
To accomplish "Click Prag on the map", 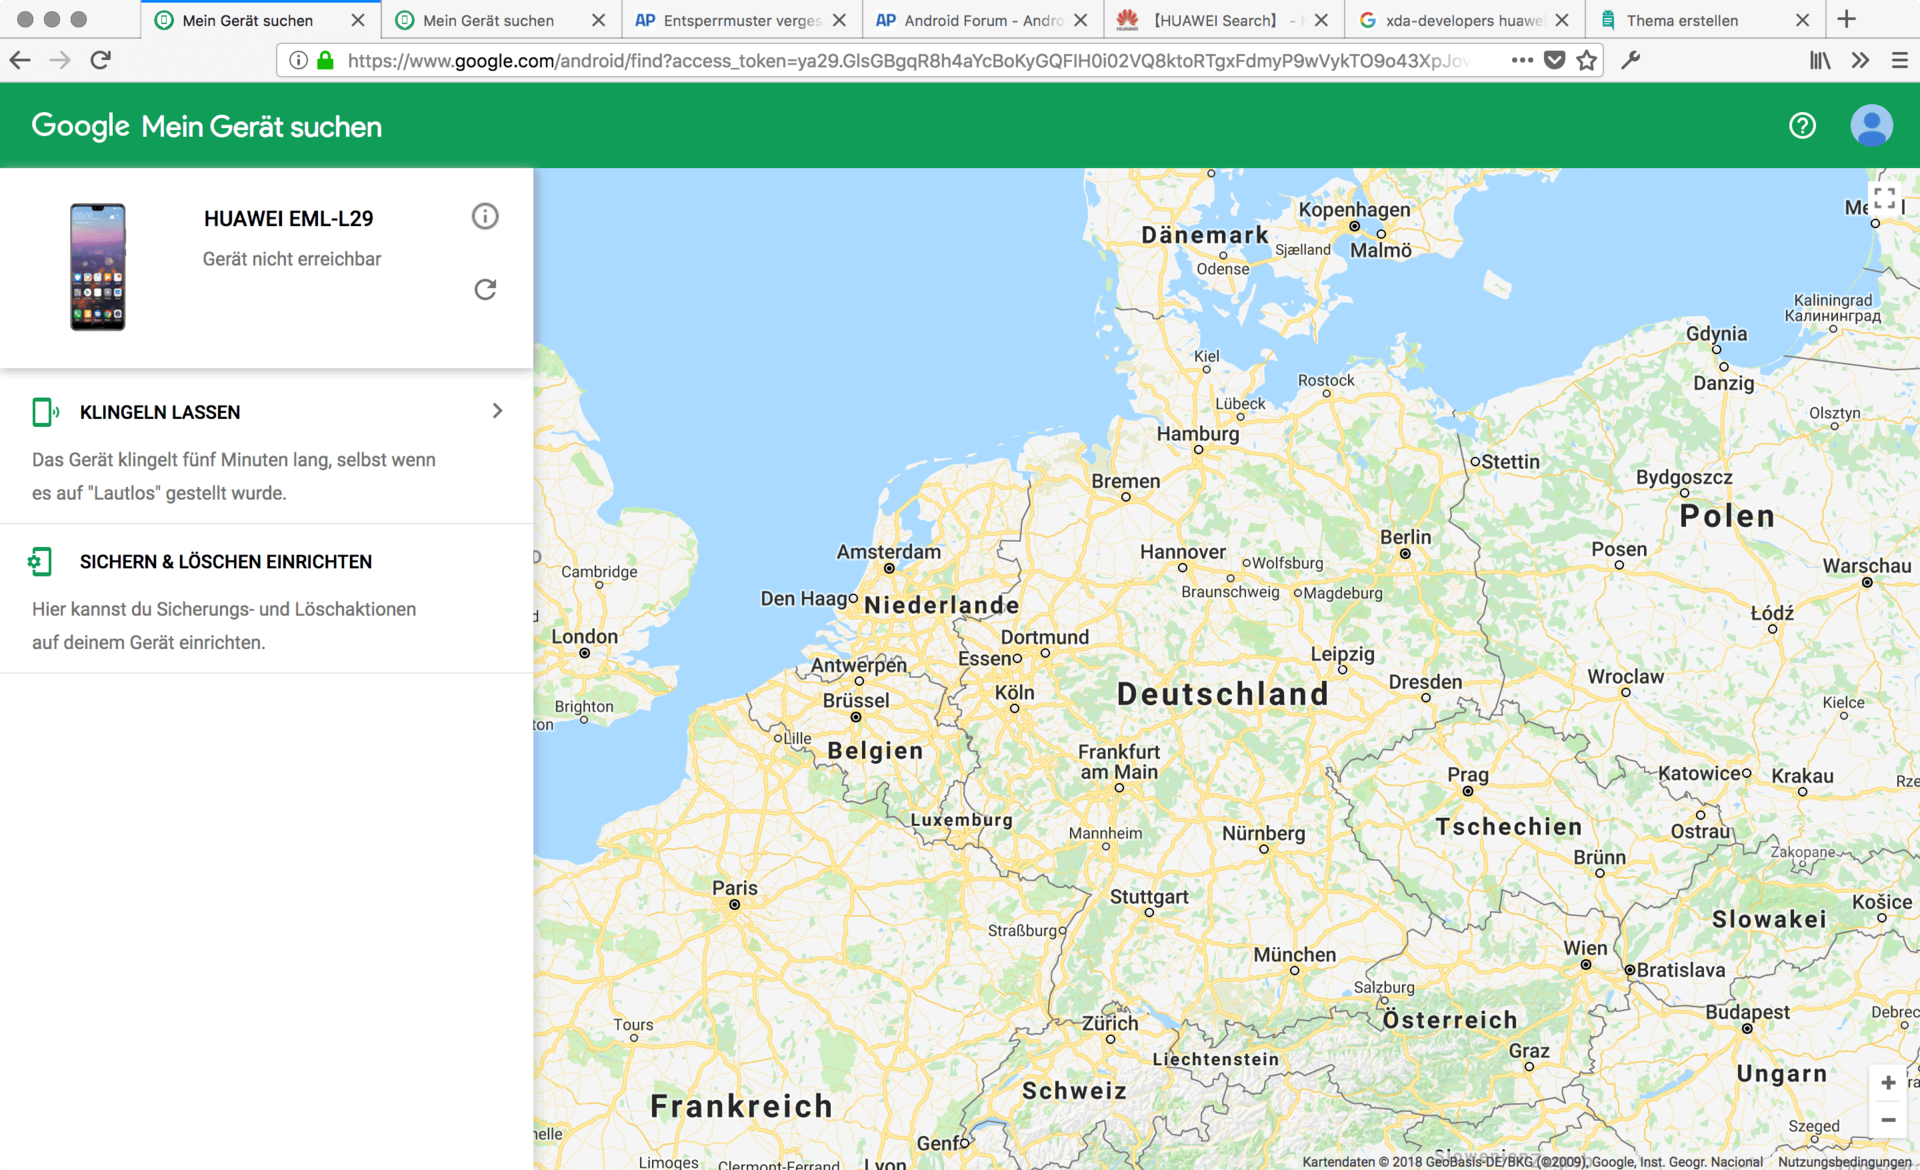I will 1468,775.
